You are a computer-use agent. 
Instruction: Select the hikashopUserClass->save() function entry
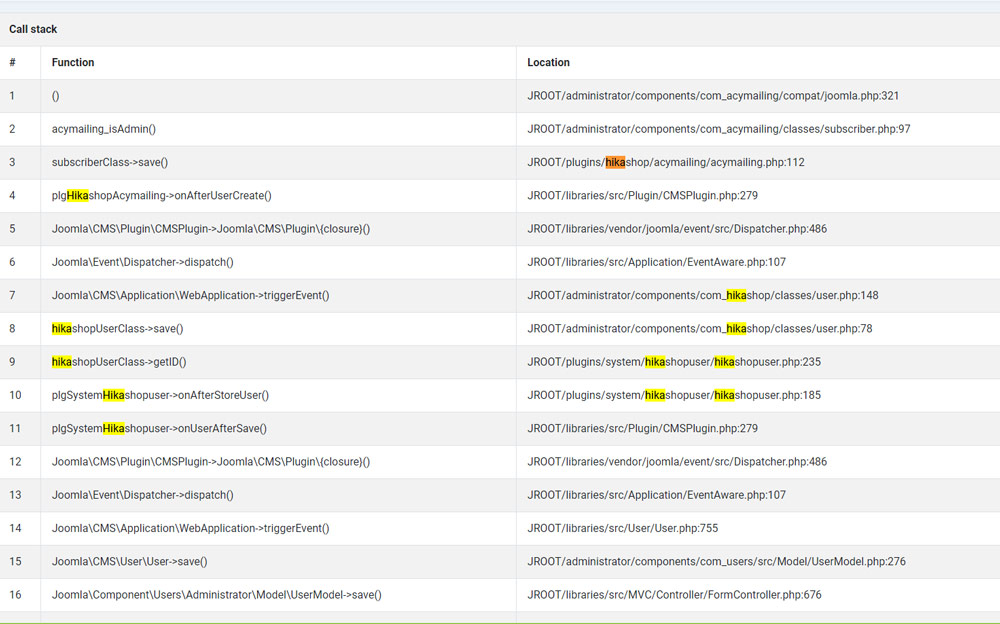click(117, 328)
